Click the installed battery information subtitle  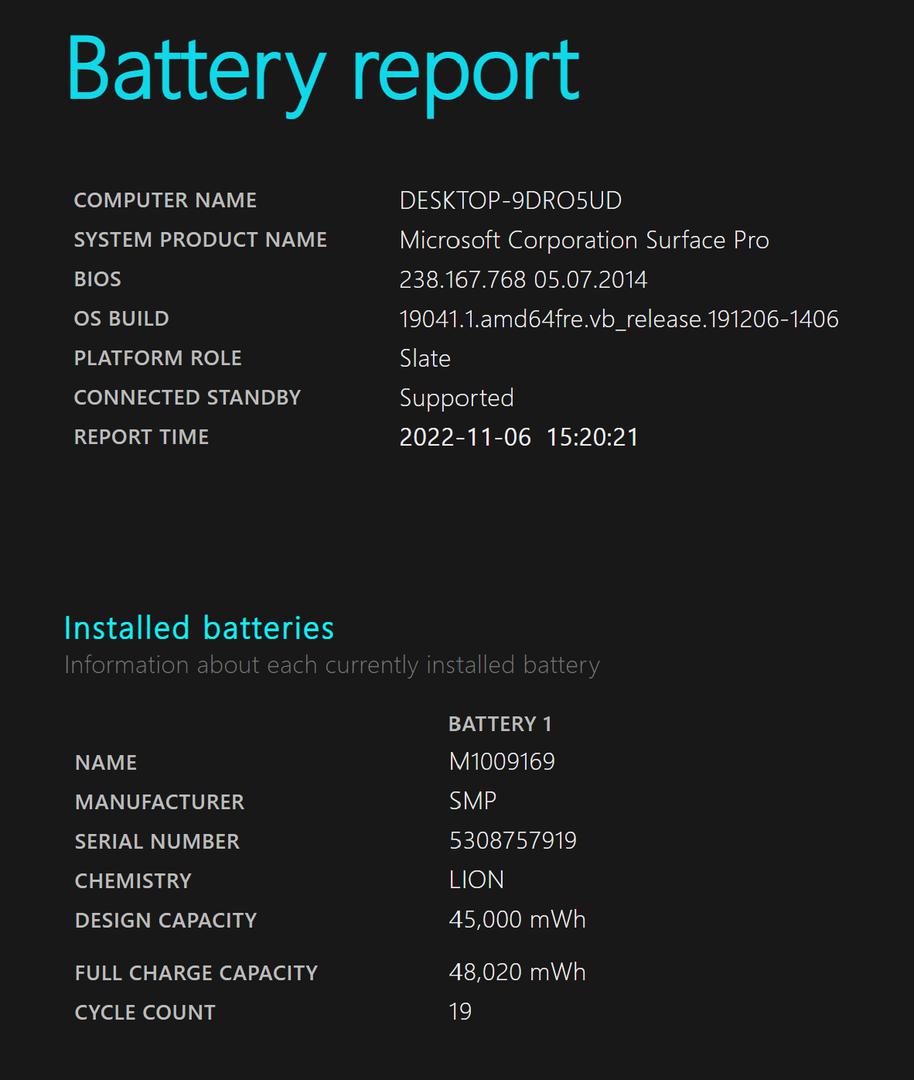pyautogui.click(x=332, y=665)
